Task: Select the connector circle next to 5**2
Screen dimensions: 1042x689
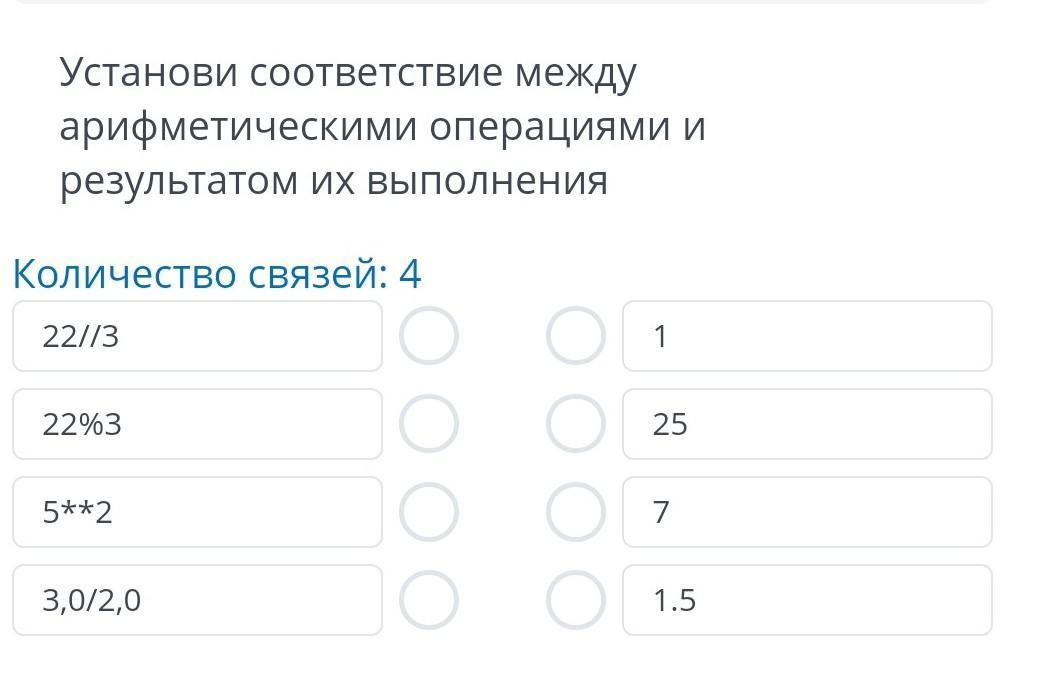Action: 429,512
